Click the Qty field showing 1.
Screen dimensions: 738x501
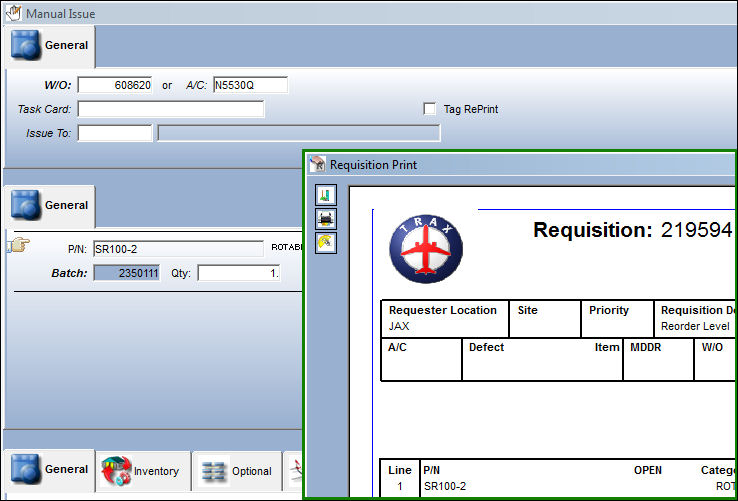click(x=239, y=273)
